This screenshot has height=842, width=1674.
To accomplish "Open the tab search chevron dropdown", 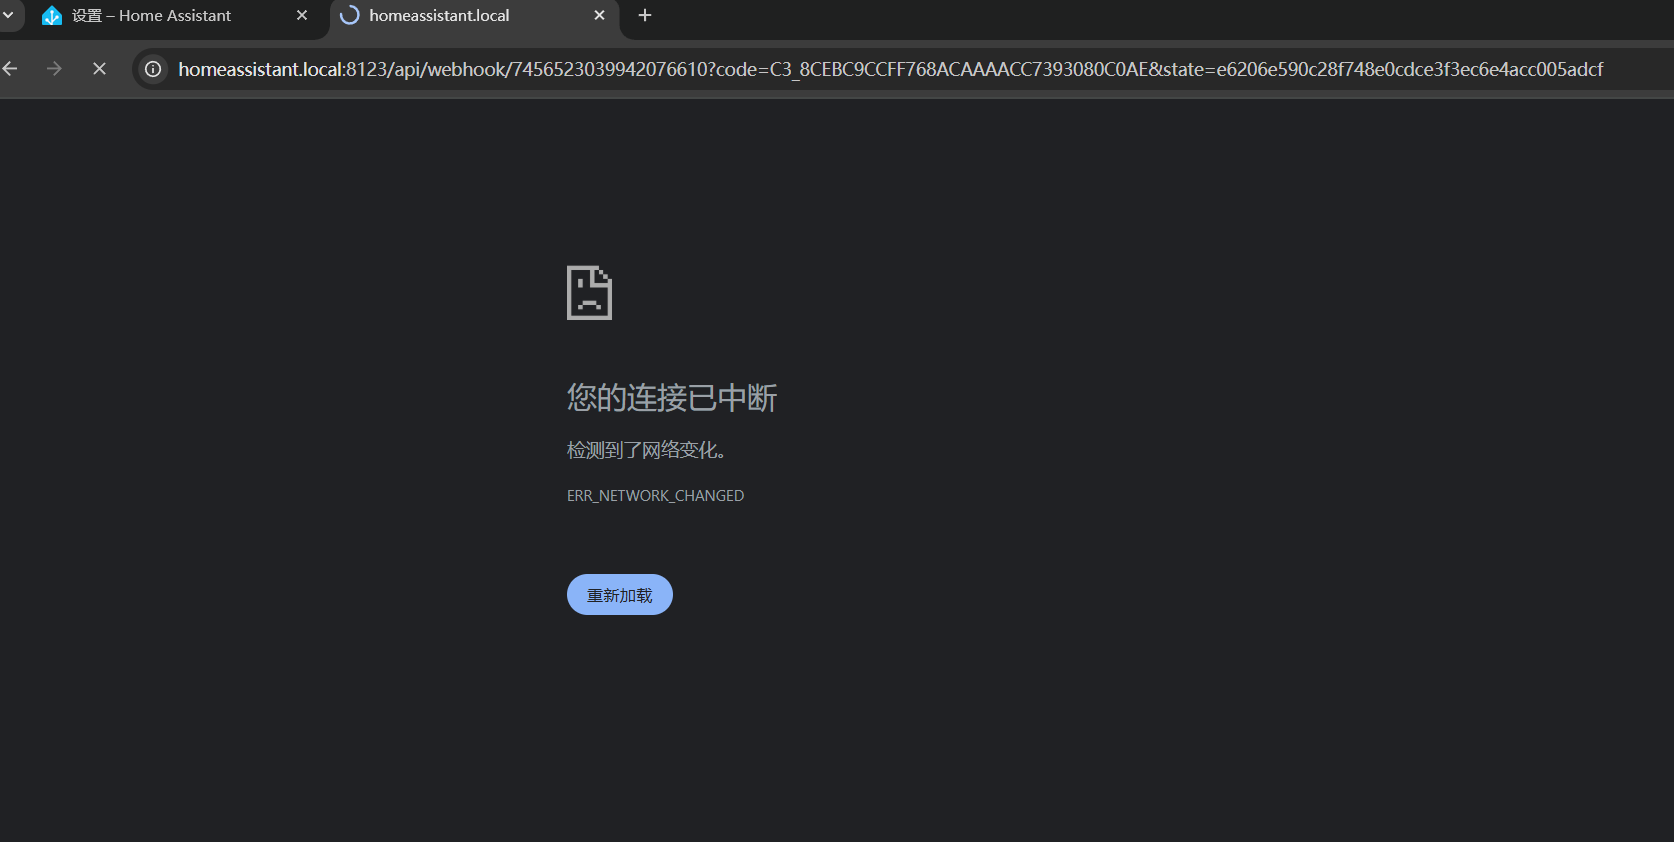I will point(8,15).
